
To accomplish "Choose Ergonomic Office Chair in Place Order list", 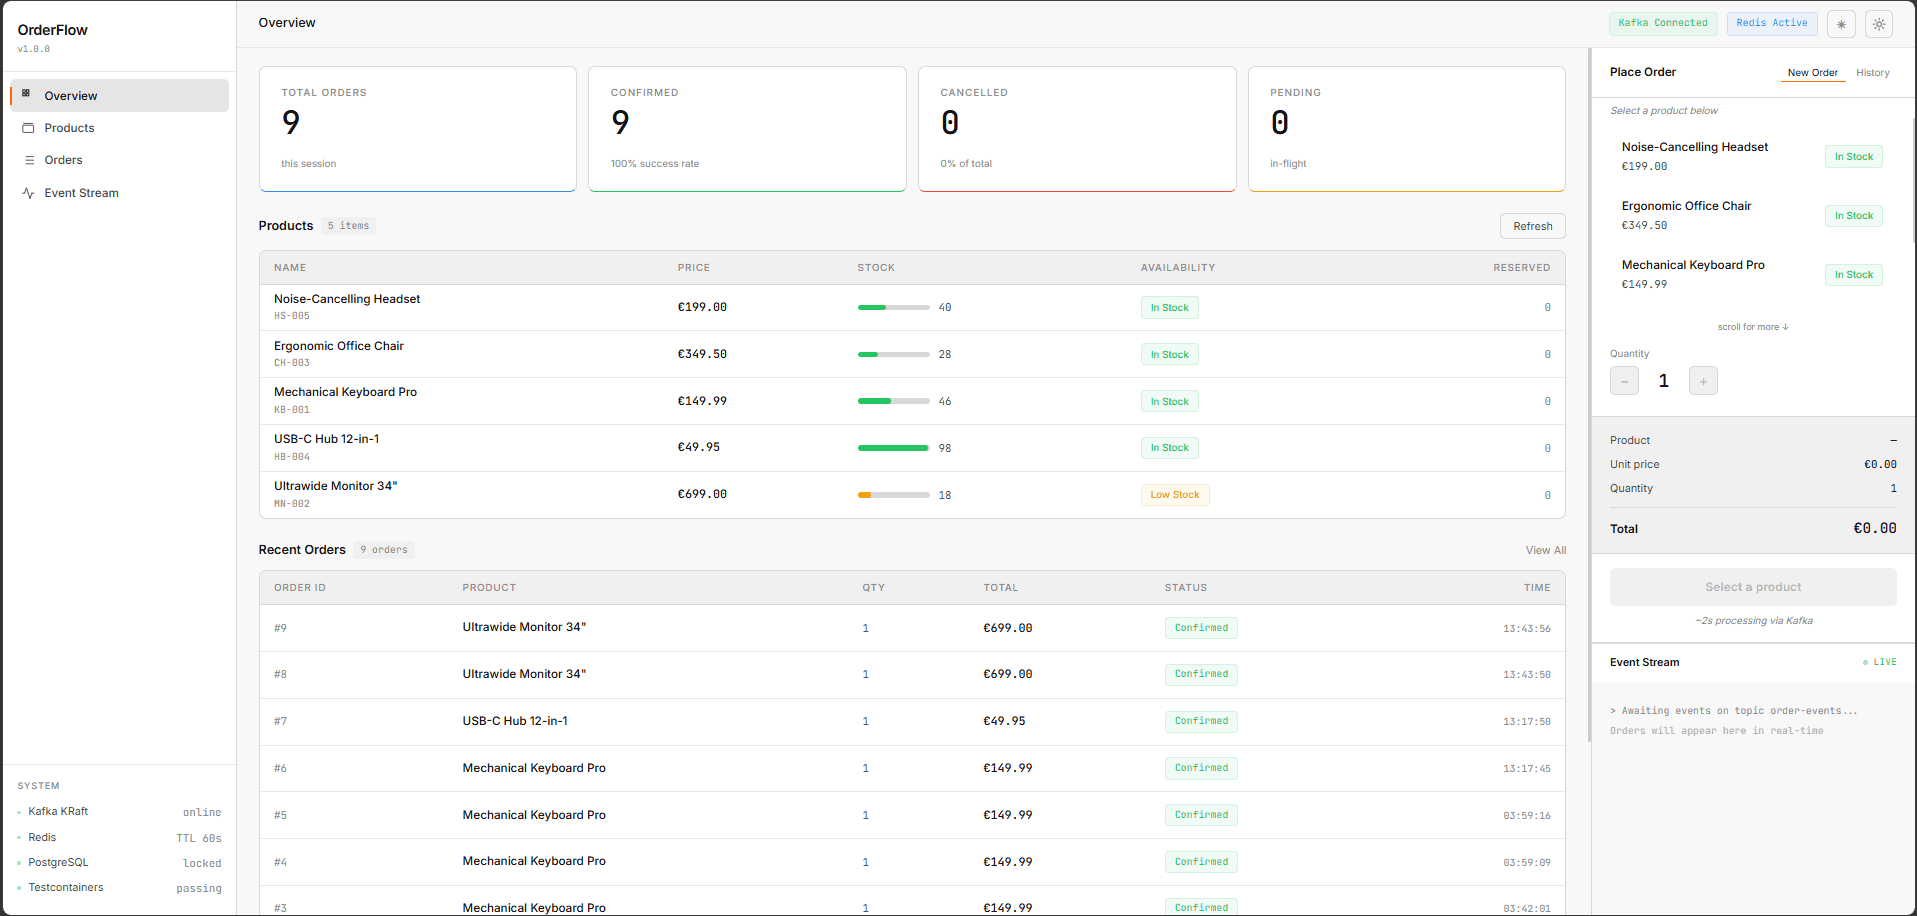I will tap(1751, 216).
